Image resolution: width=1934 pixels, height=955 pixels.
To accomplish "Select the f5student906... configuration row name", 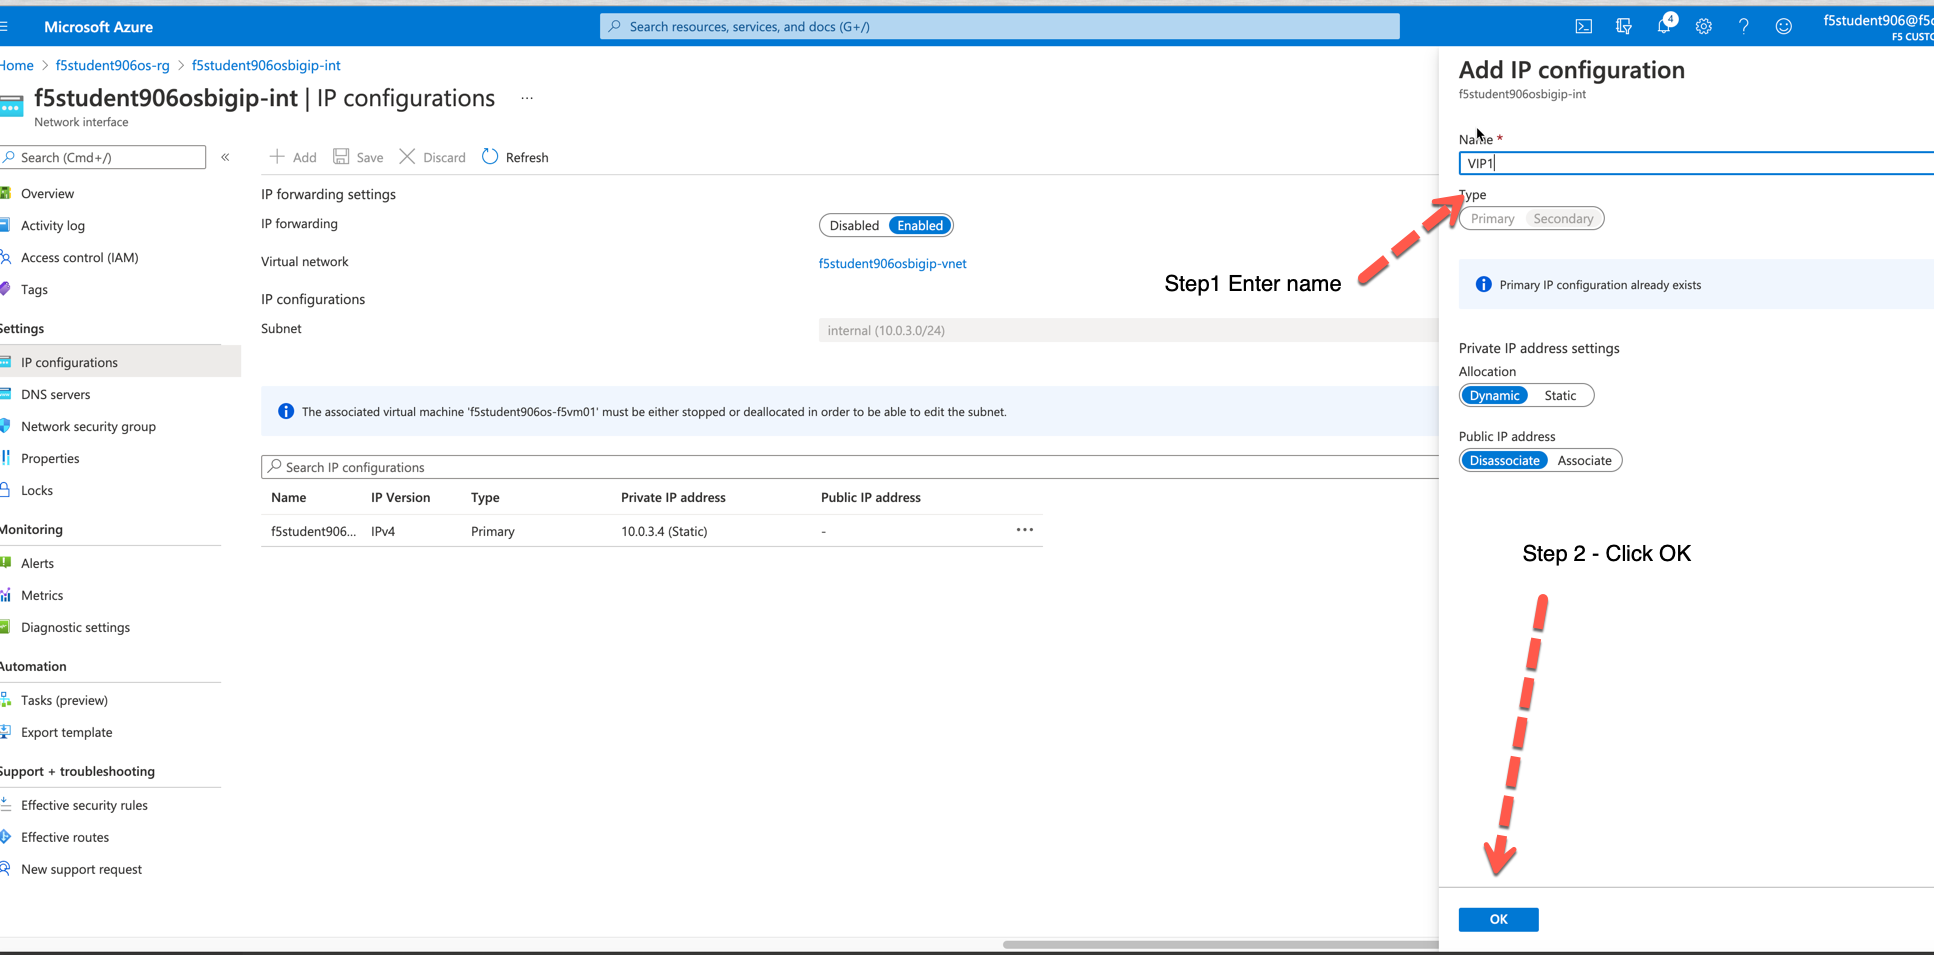I will pos(313,531).
